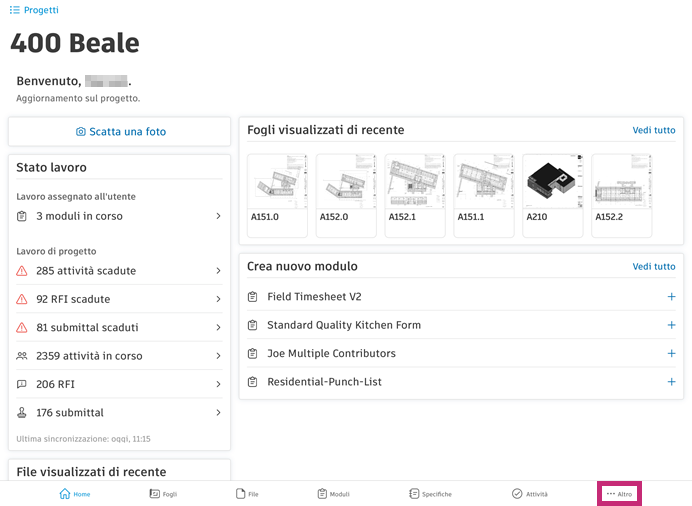Click plus for Joe Multiple Contributors
The height and width of the screenshot is (506, 692).
[671, 353]
